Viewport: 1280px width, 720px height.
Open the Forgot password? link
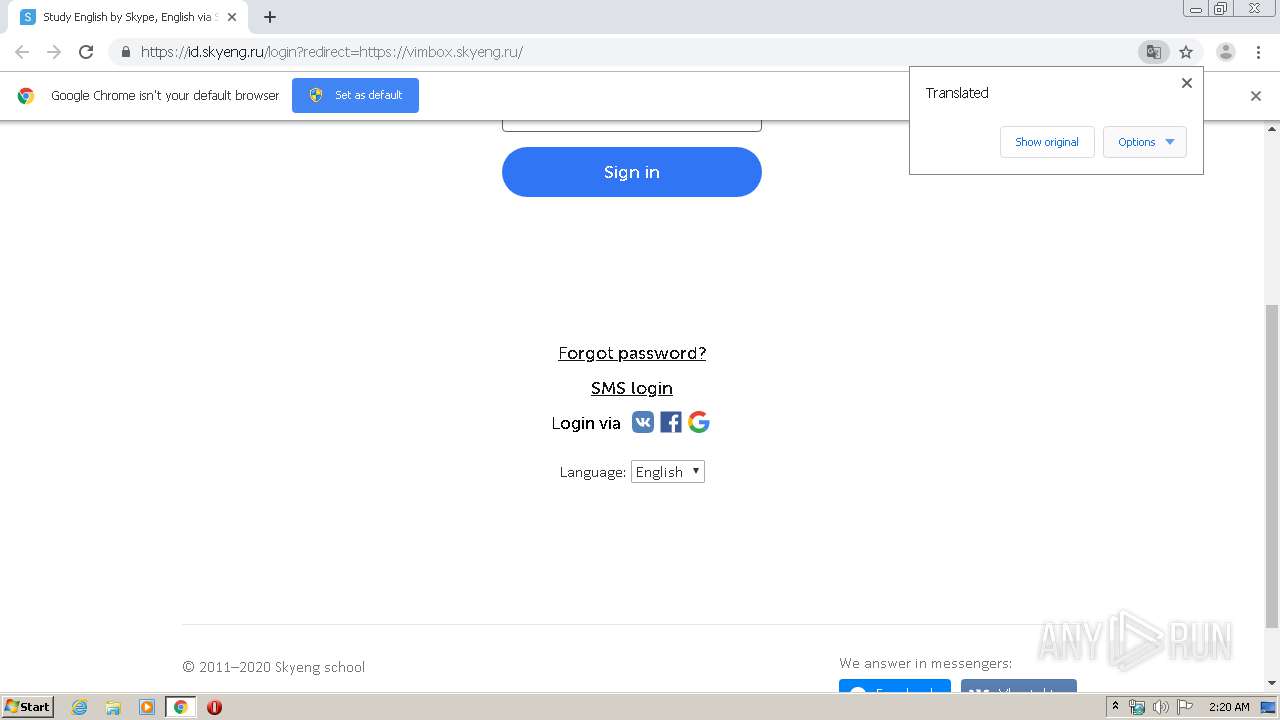(632, 353)
